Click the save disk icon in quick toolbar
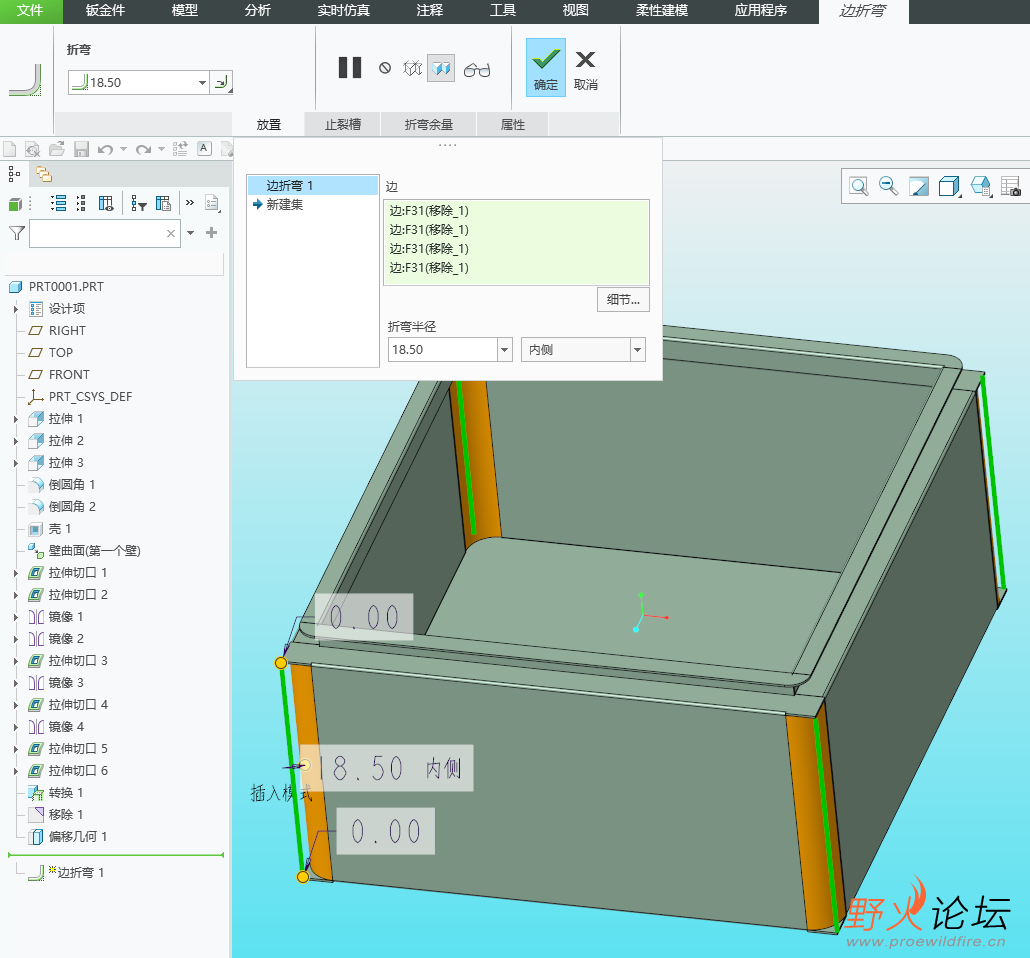This screenshot has height=958, width=1030. coord(81,149)
